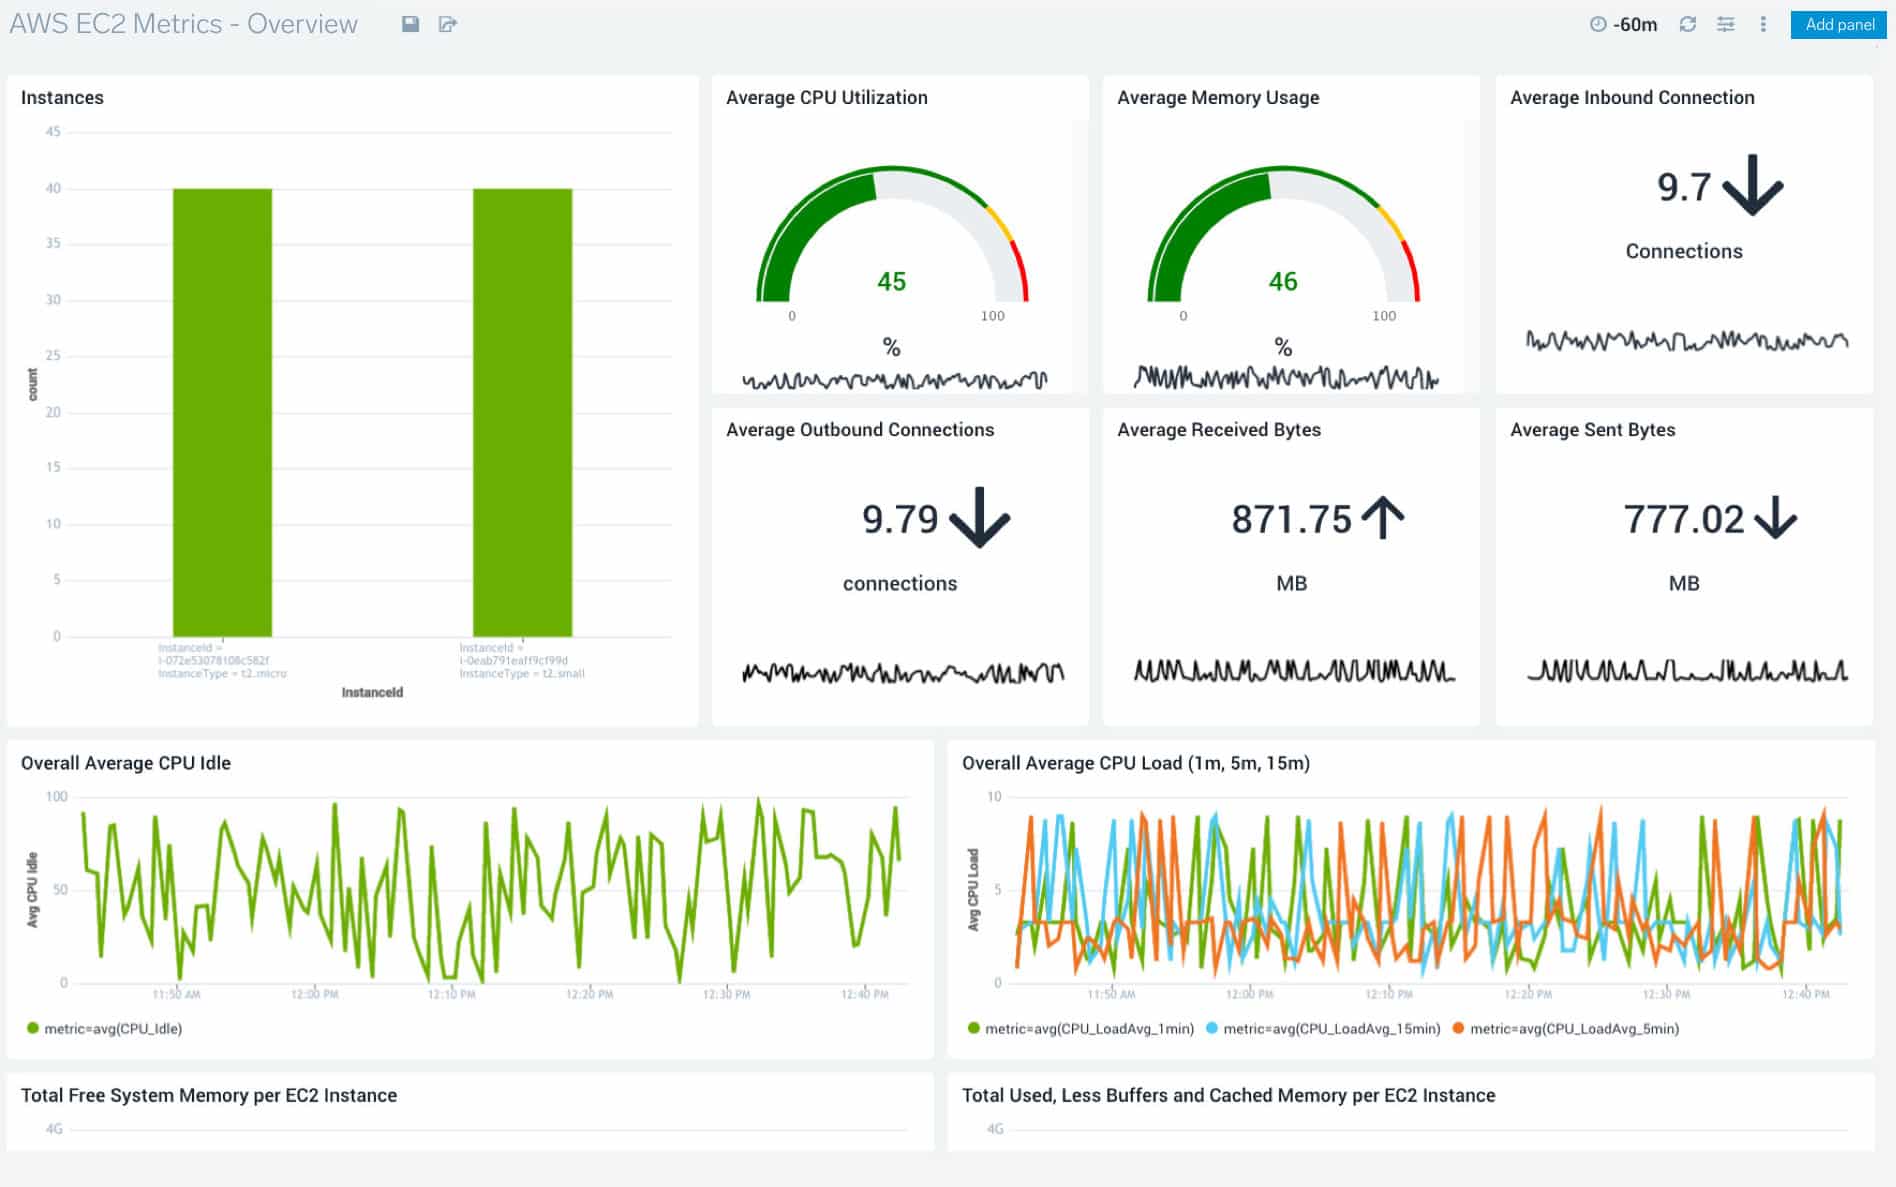Click the Average Sent Bytes panel title
1896x1187 pixels.
coord(1592,429)
